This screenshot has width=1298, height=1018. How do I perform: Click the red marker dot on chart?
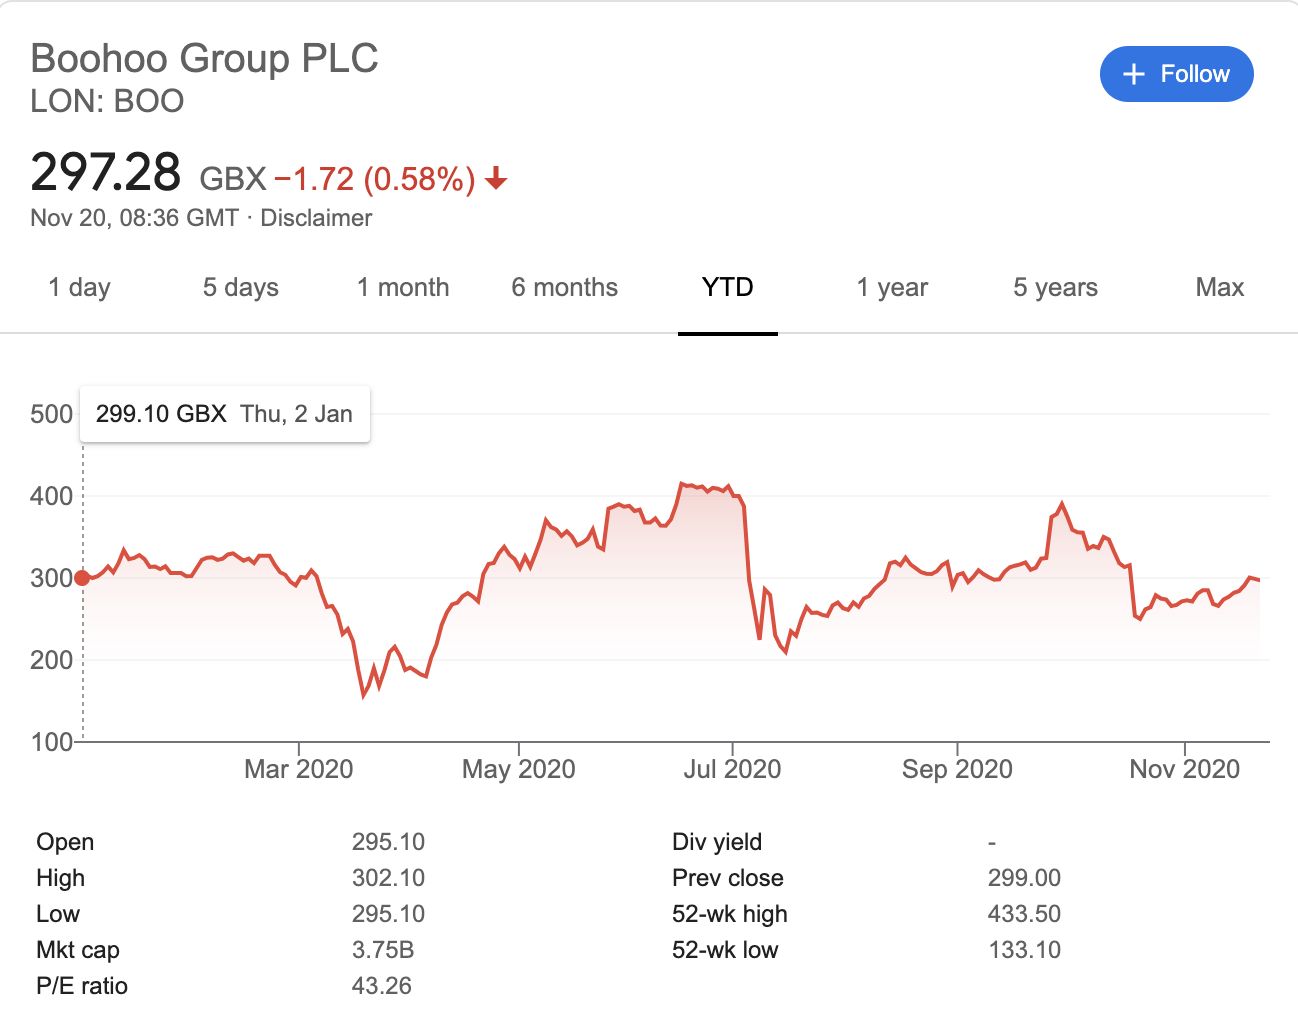(82, 578)
